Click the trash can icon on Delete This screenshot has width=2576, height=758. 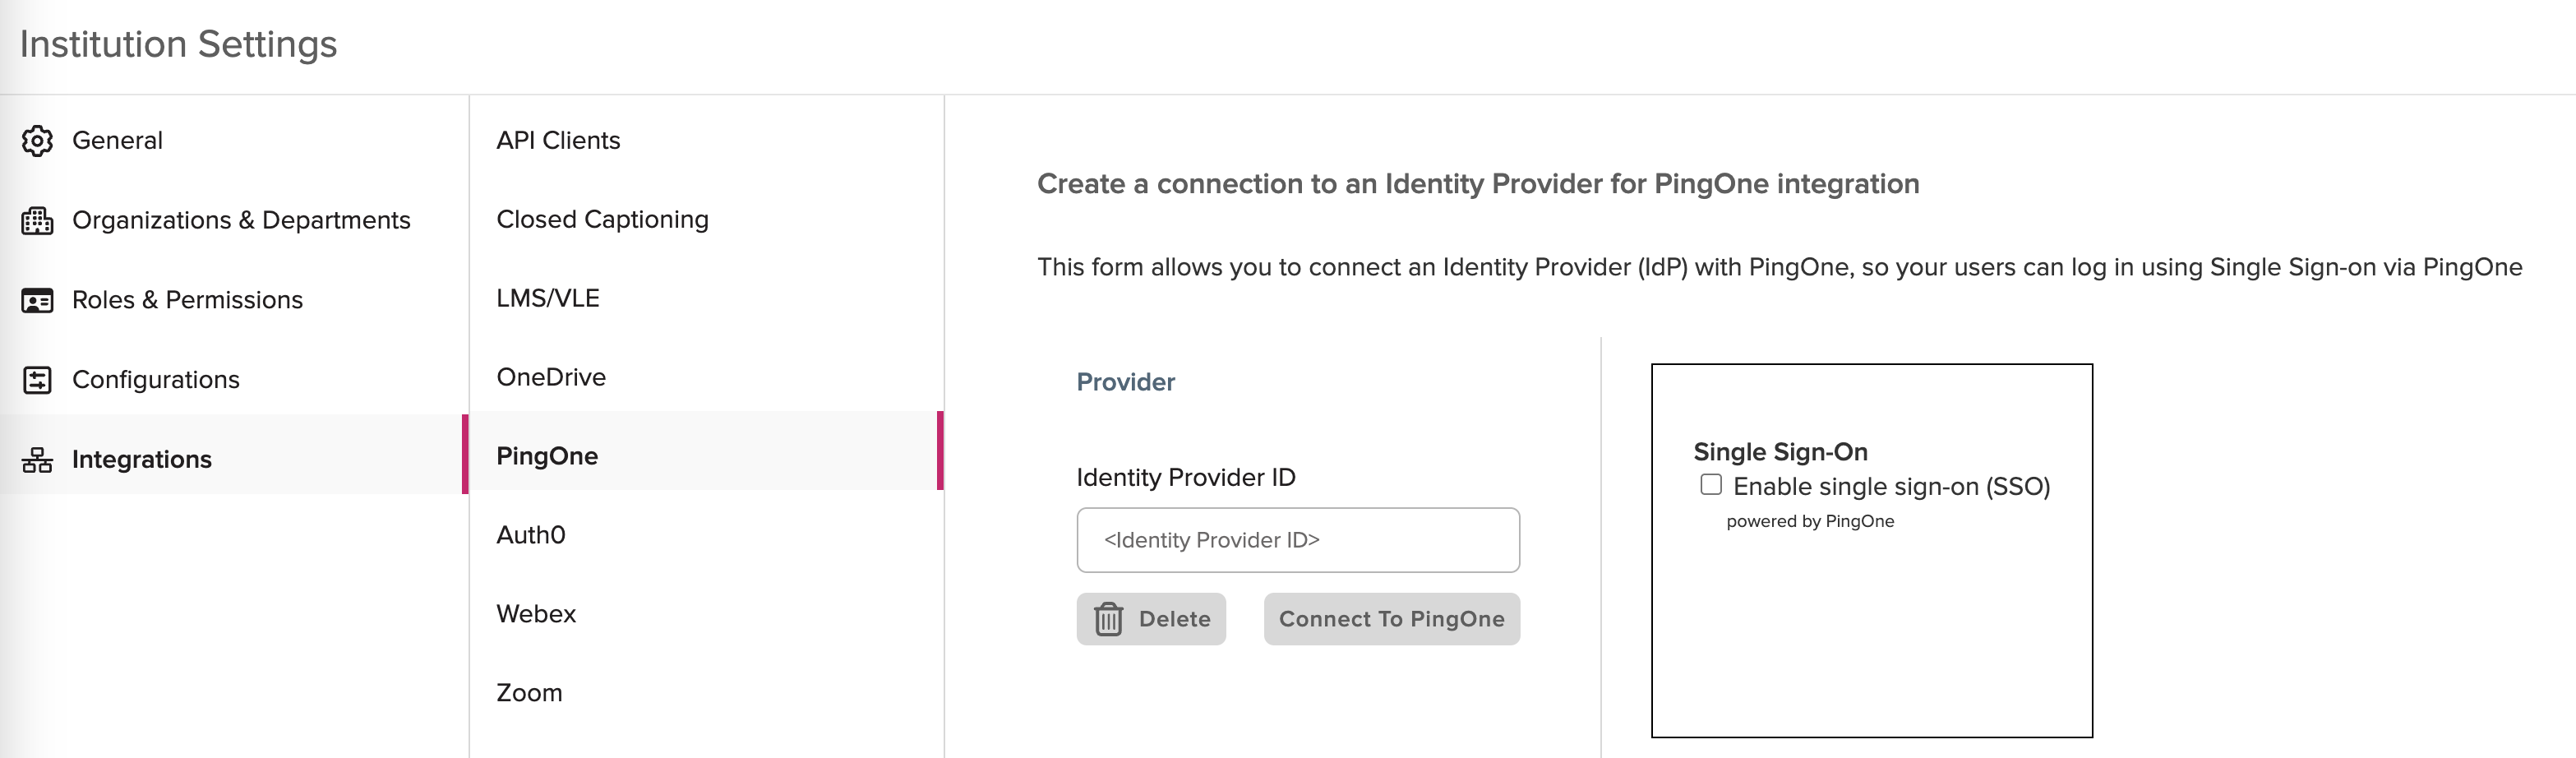click(x=1108, y=619)
